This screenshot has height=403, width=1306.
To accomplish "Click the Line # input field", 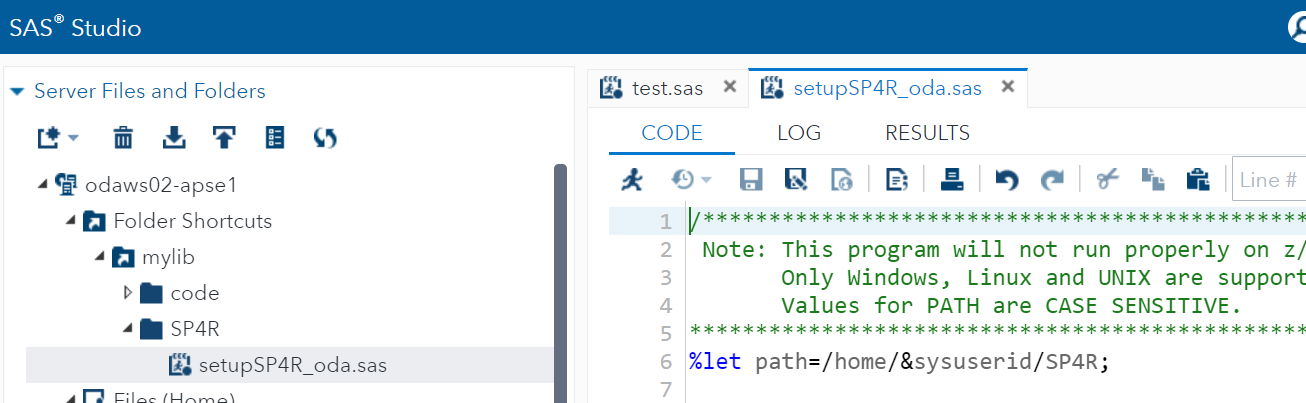I will tap(1268, 180).
